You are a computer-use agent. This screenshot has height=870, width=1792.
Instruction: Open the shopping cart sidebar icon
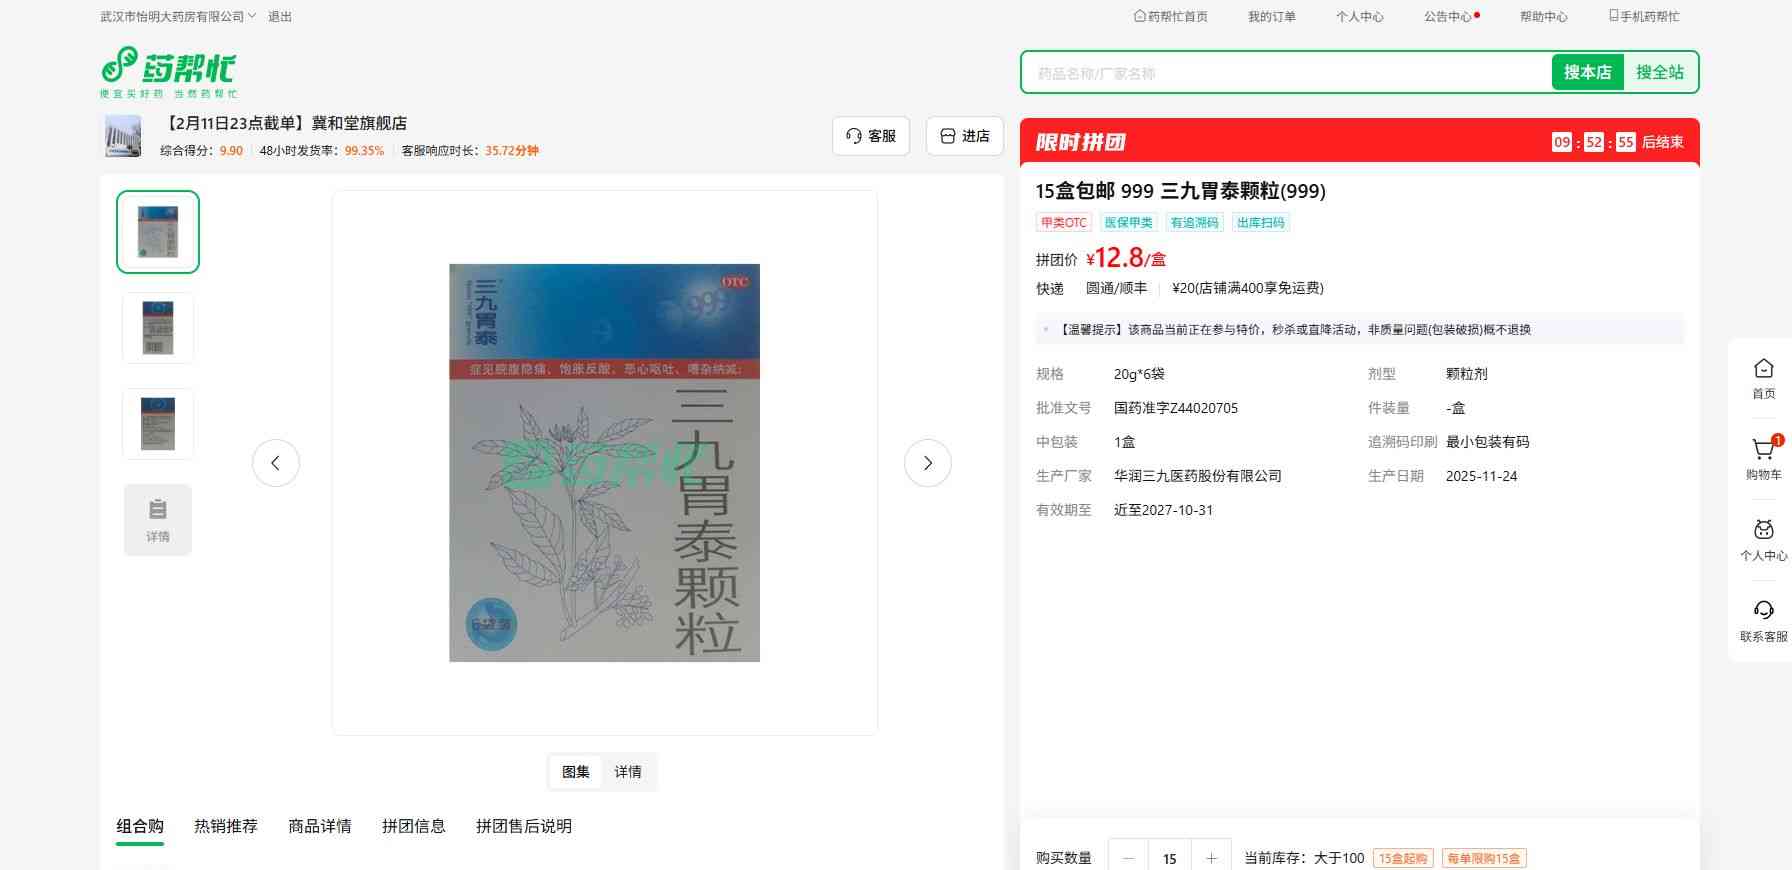pyautogui.click(x=1763, y=451)
